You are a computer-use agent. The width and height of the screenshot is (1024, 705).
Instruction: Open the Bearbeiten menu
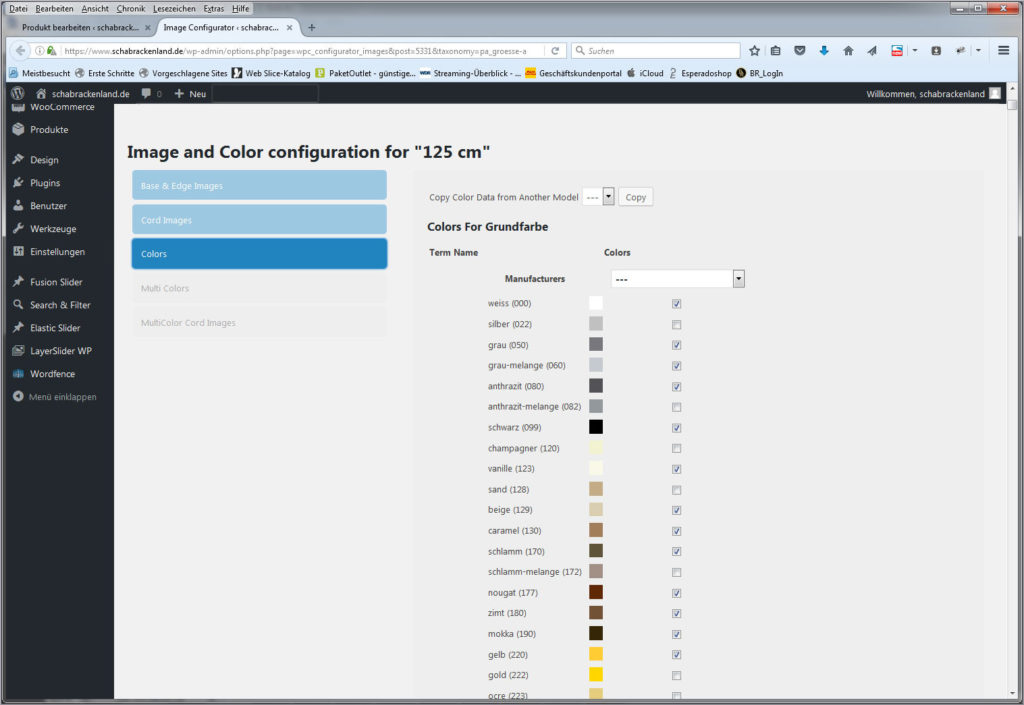click(x=54, y=8)
